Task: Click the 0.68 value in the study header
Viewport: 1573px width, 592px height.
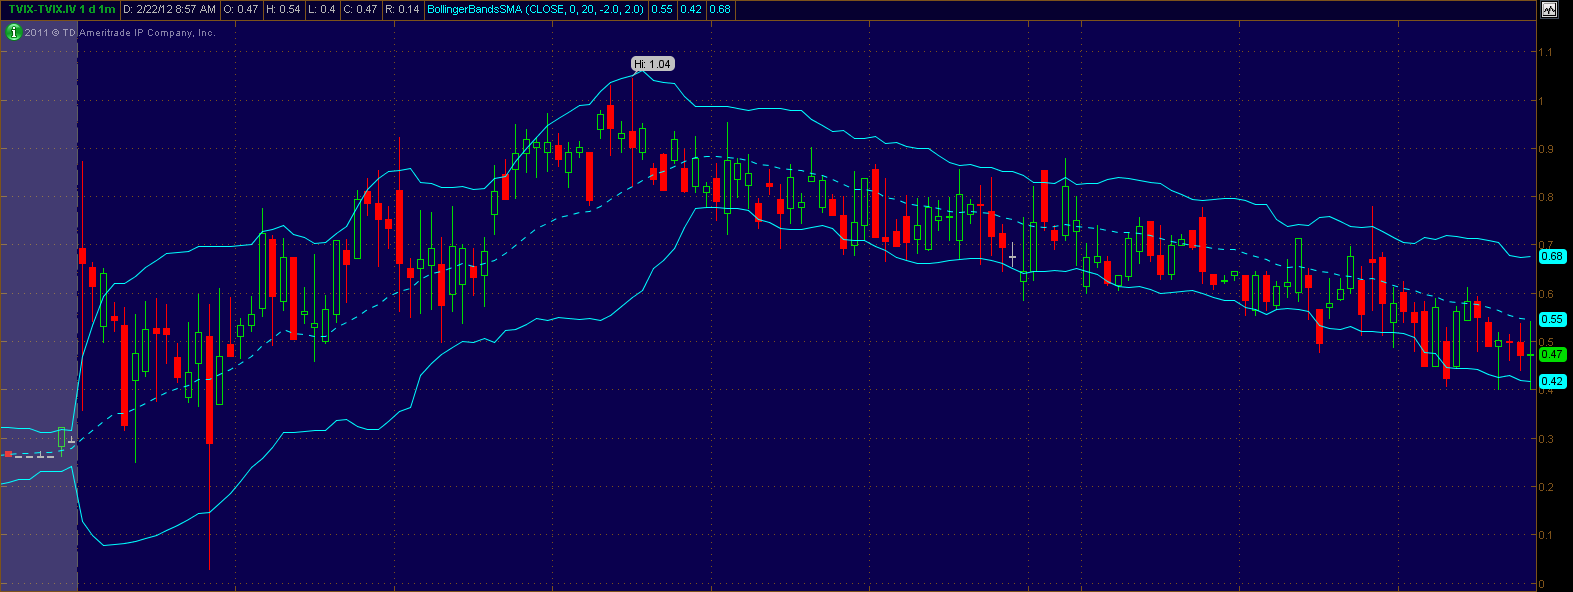Action: coord(720,9)
